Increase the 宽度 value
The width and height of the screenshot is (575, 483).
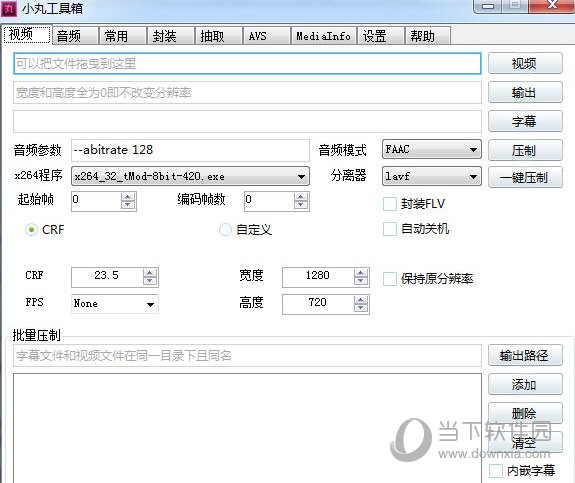pos(361,273)
